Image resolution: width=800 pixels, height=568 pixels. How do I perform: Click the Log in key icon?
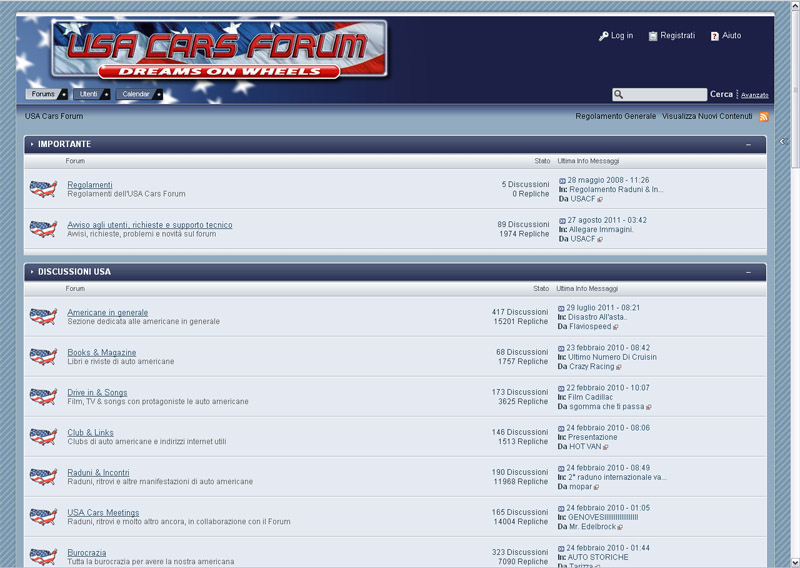(604, 36)
